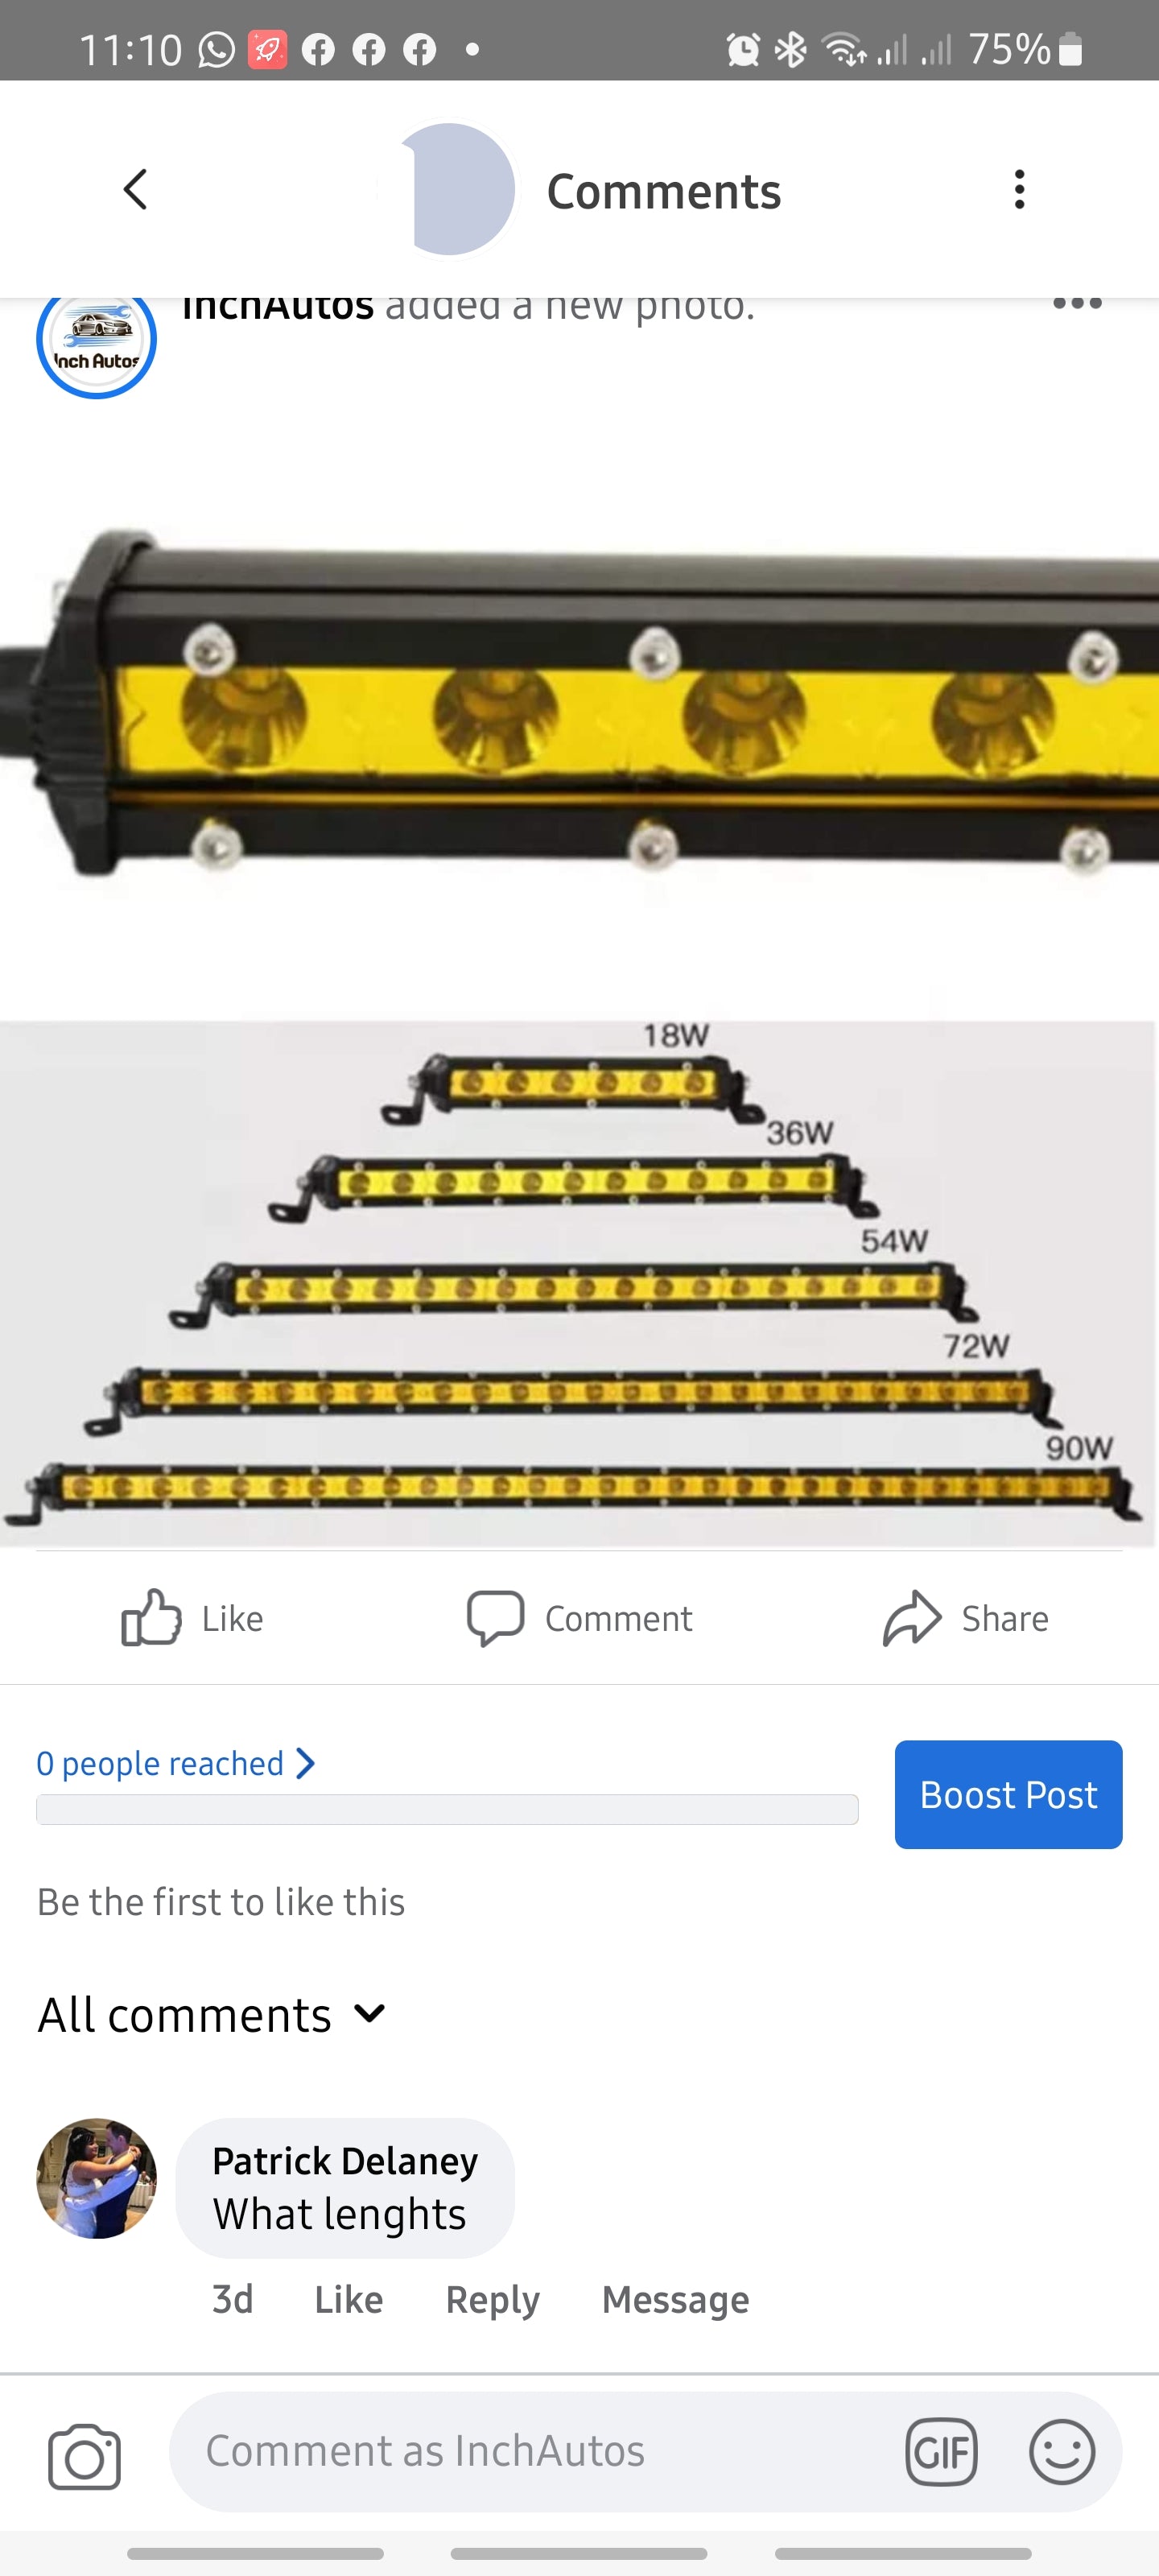The height and width of the screenshot is (2576, 1159).
Task: Open the GIF picker
Action: tap(941, 2452)
